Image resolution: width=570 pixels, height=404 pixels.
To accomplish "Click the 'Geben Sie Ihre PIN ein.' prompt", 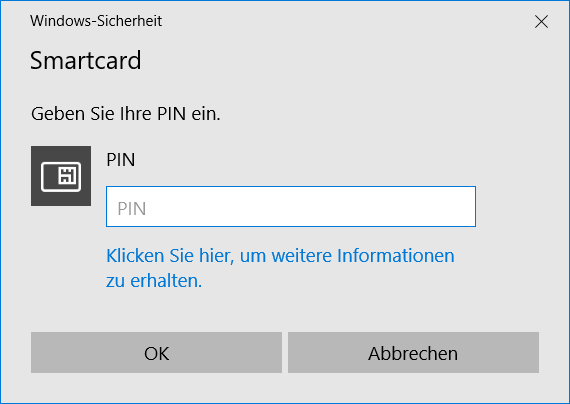I will (x=126, y=114).
